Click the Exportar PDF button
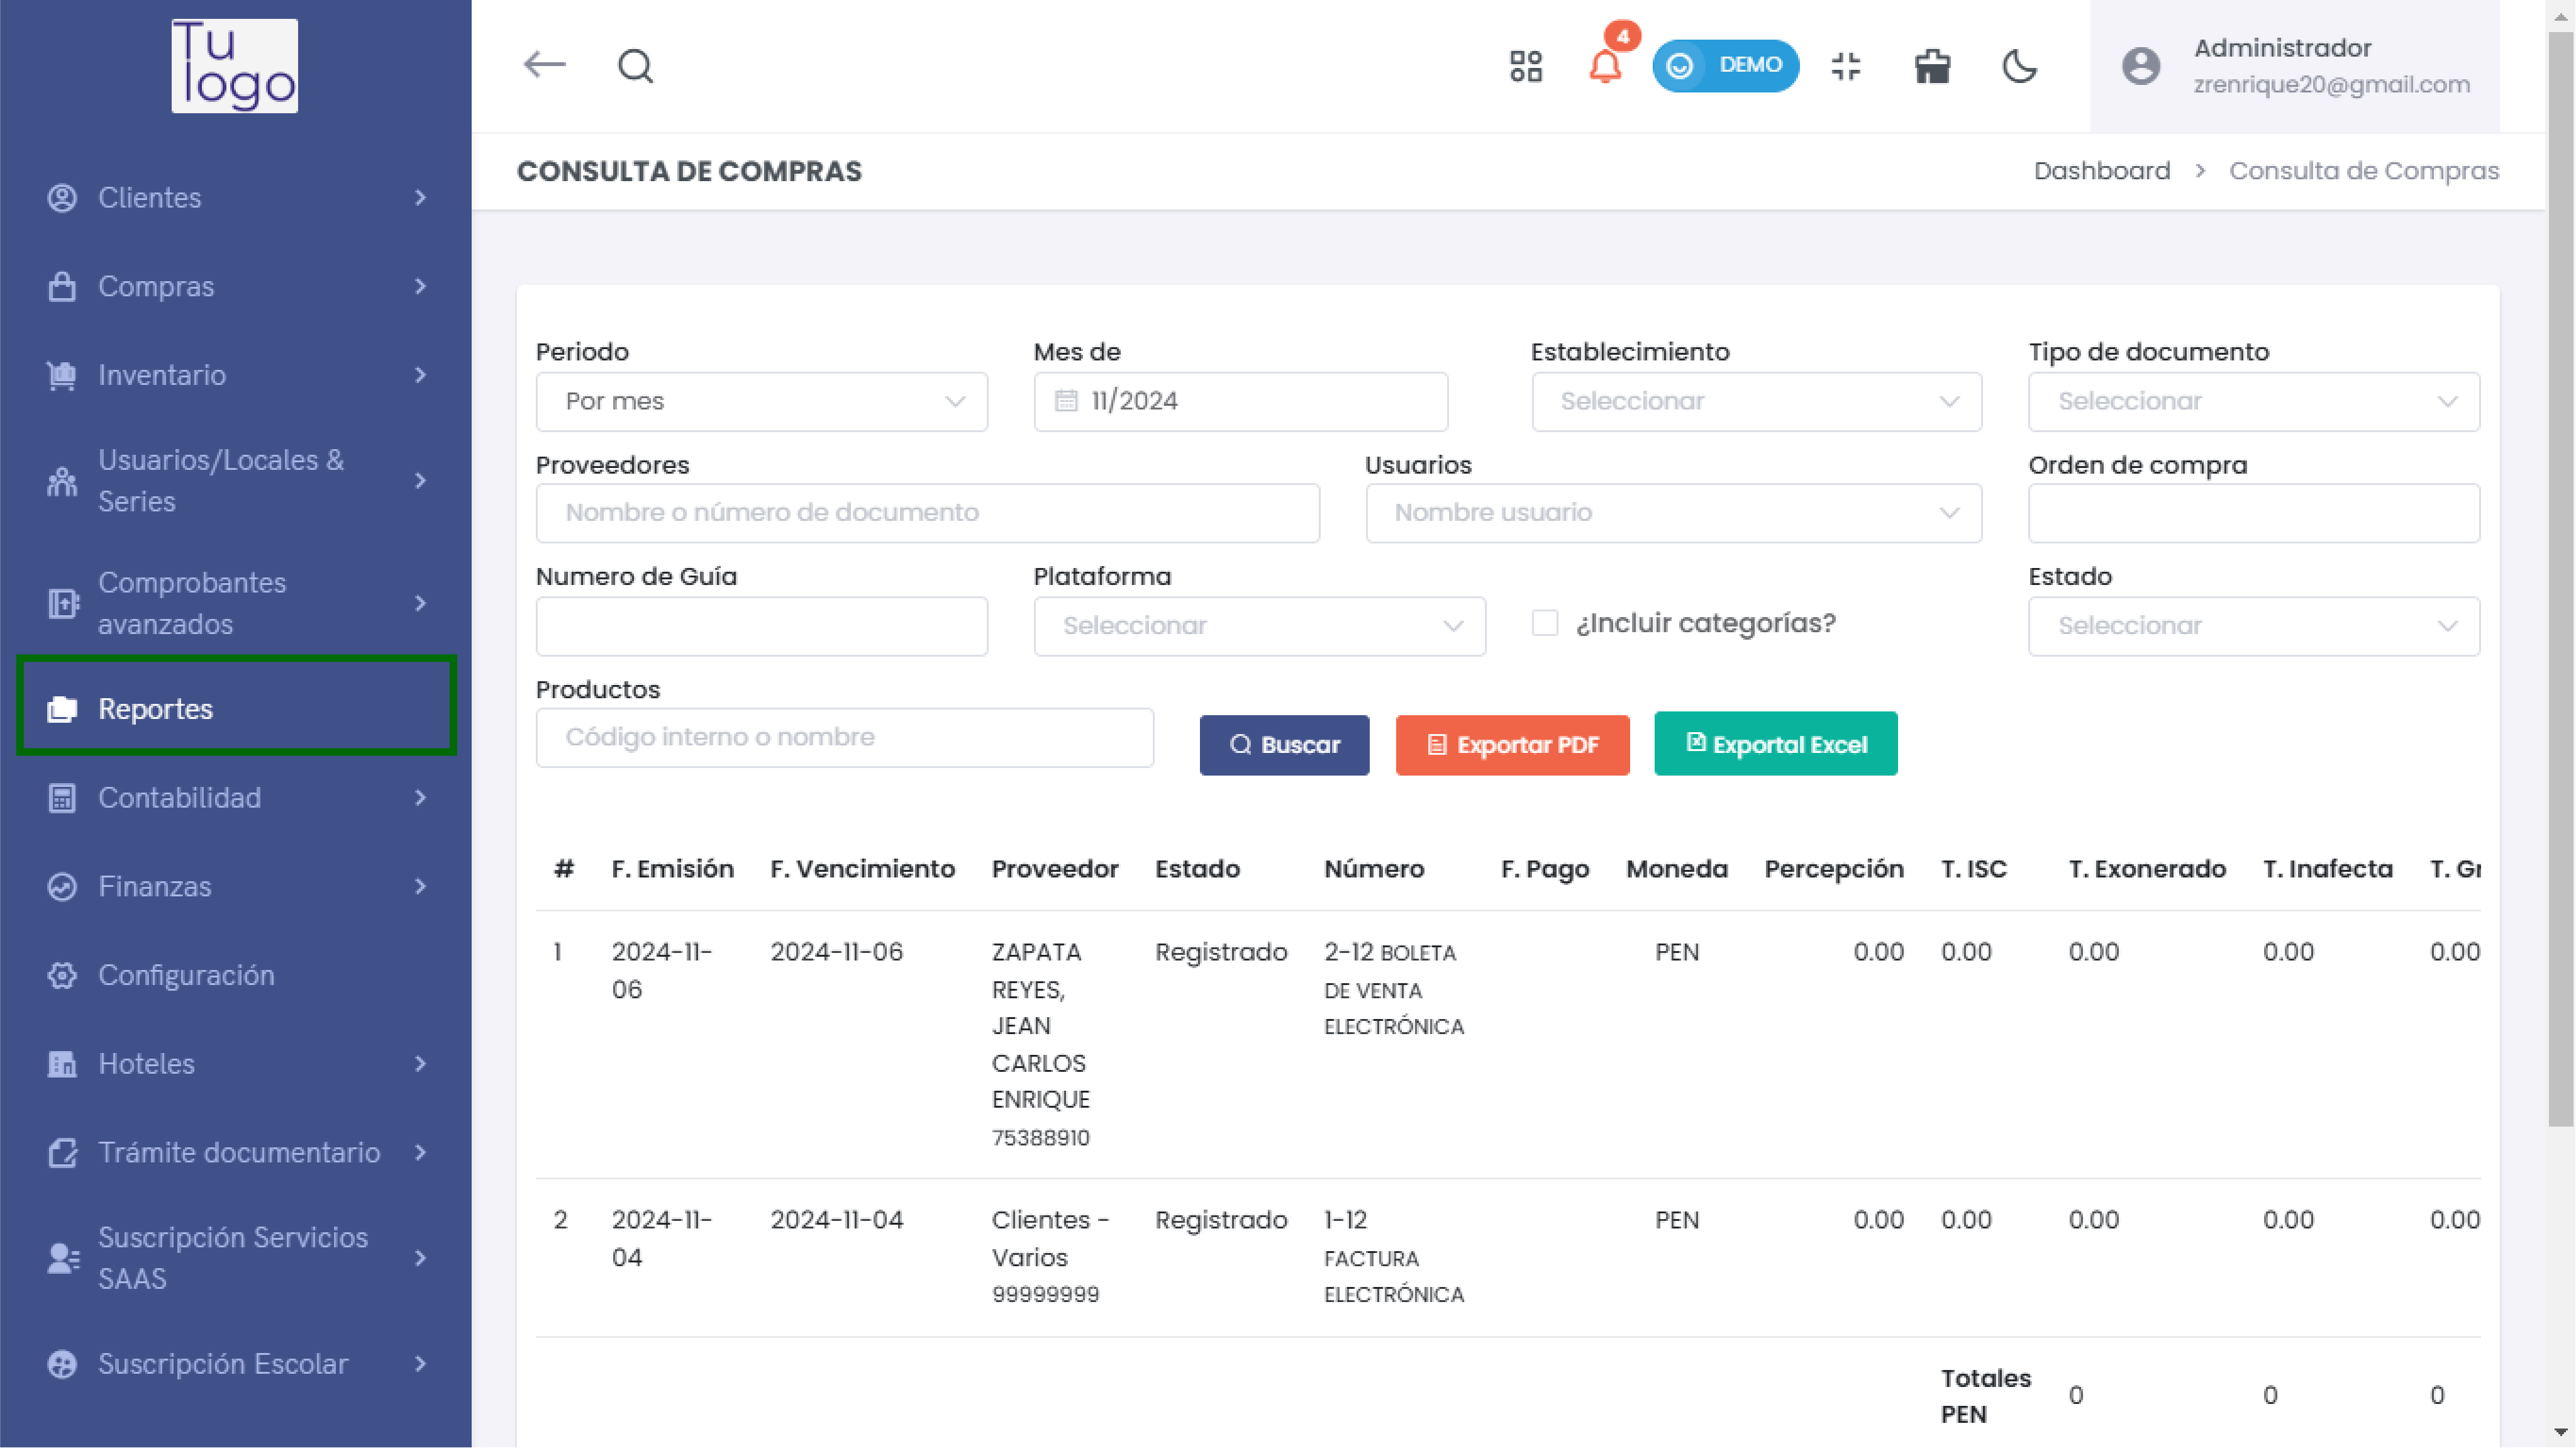 point(1512,745)
